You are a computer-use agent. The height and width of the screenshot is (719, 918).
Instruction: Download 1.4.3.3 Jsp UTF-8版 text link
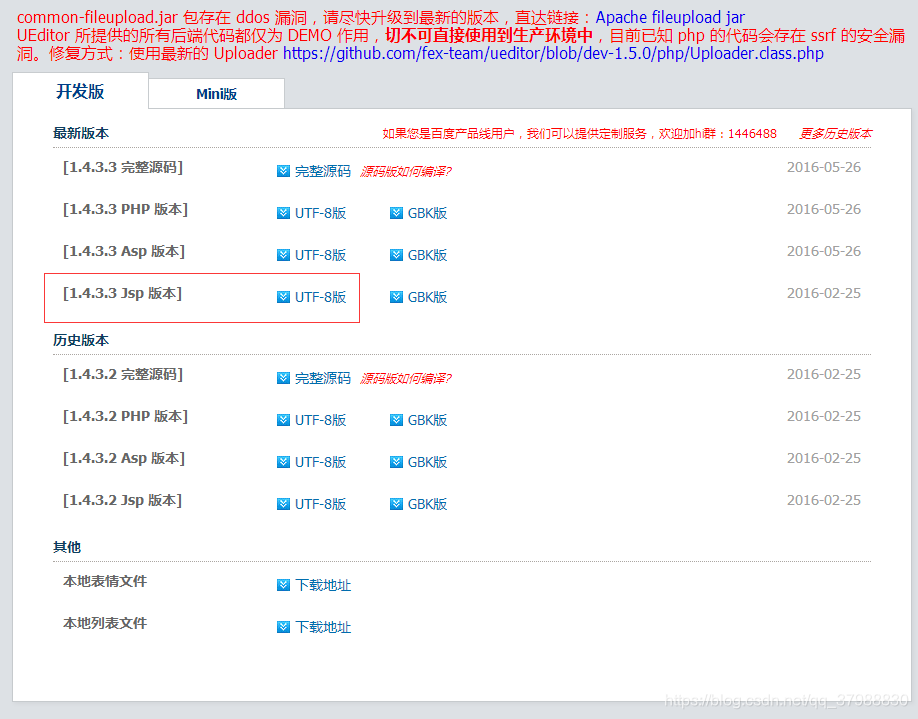tap(320, 297)
